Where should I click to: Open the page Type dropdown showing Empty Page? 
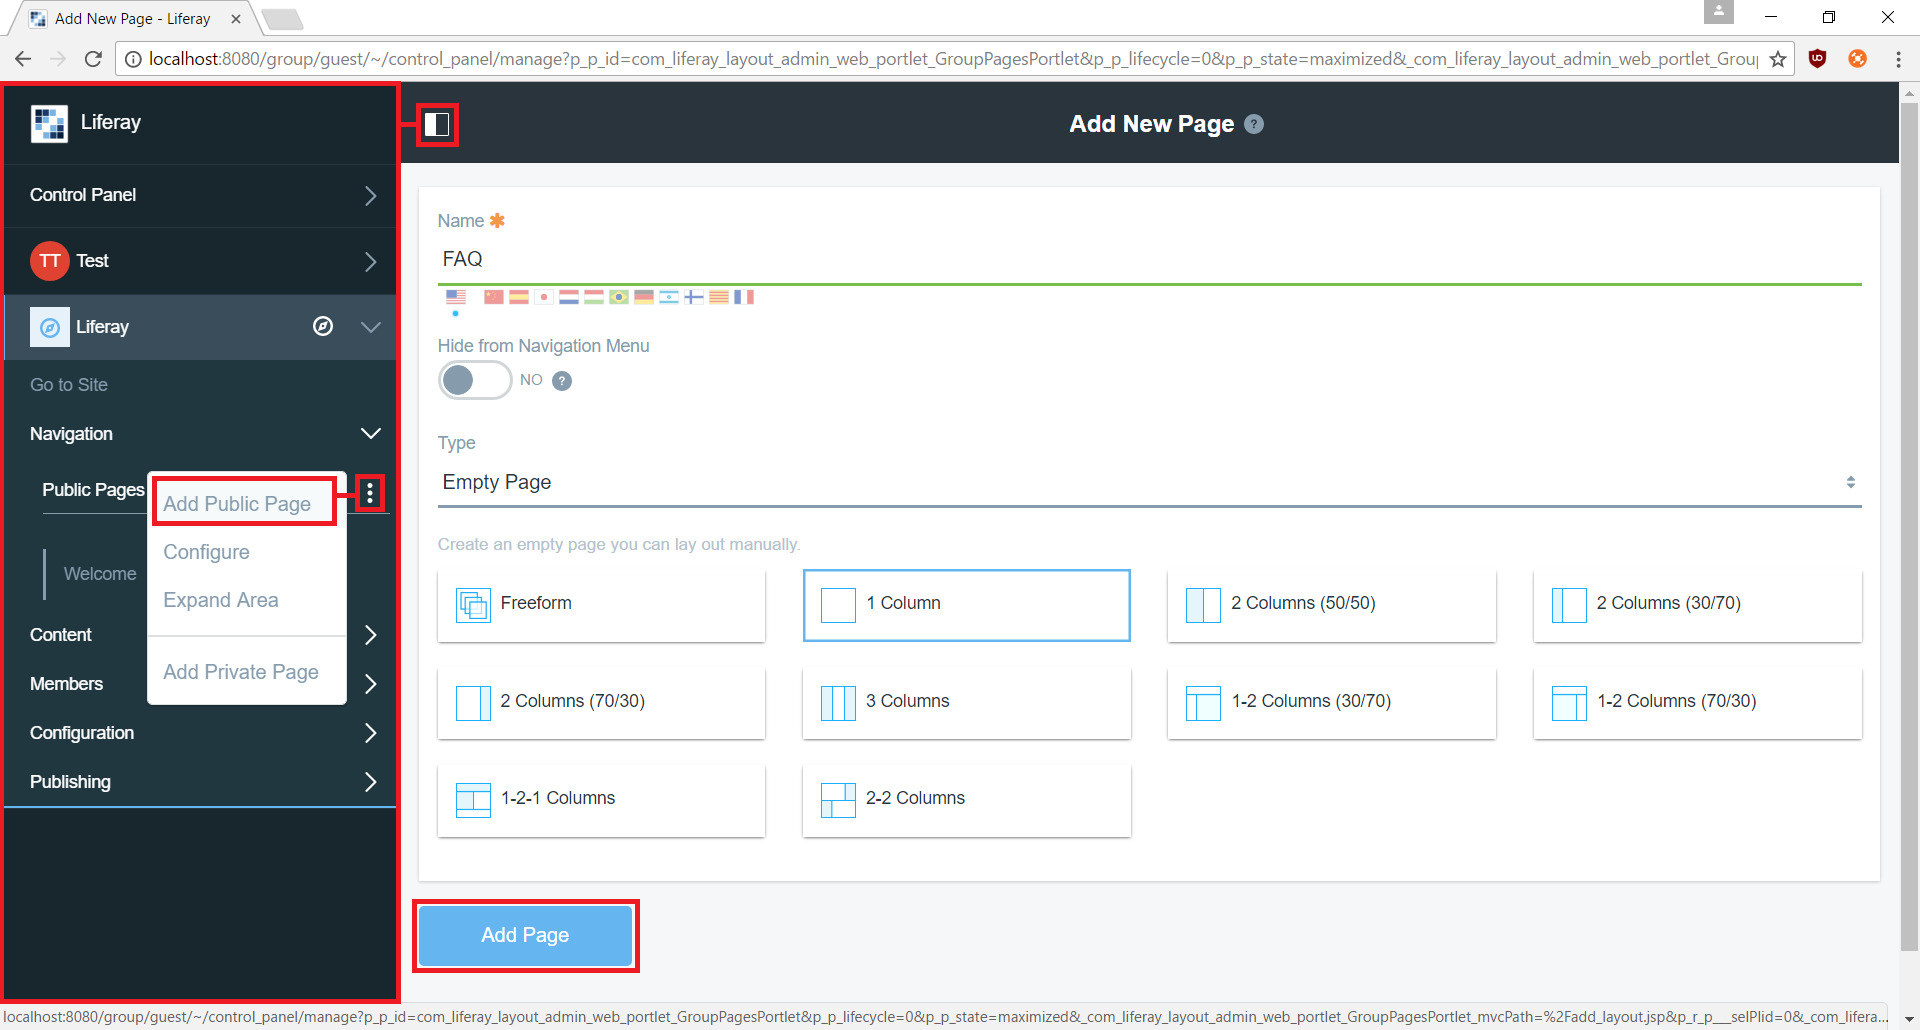pos(1145,482)
